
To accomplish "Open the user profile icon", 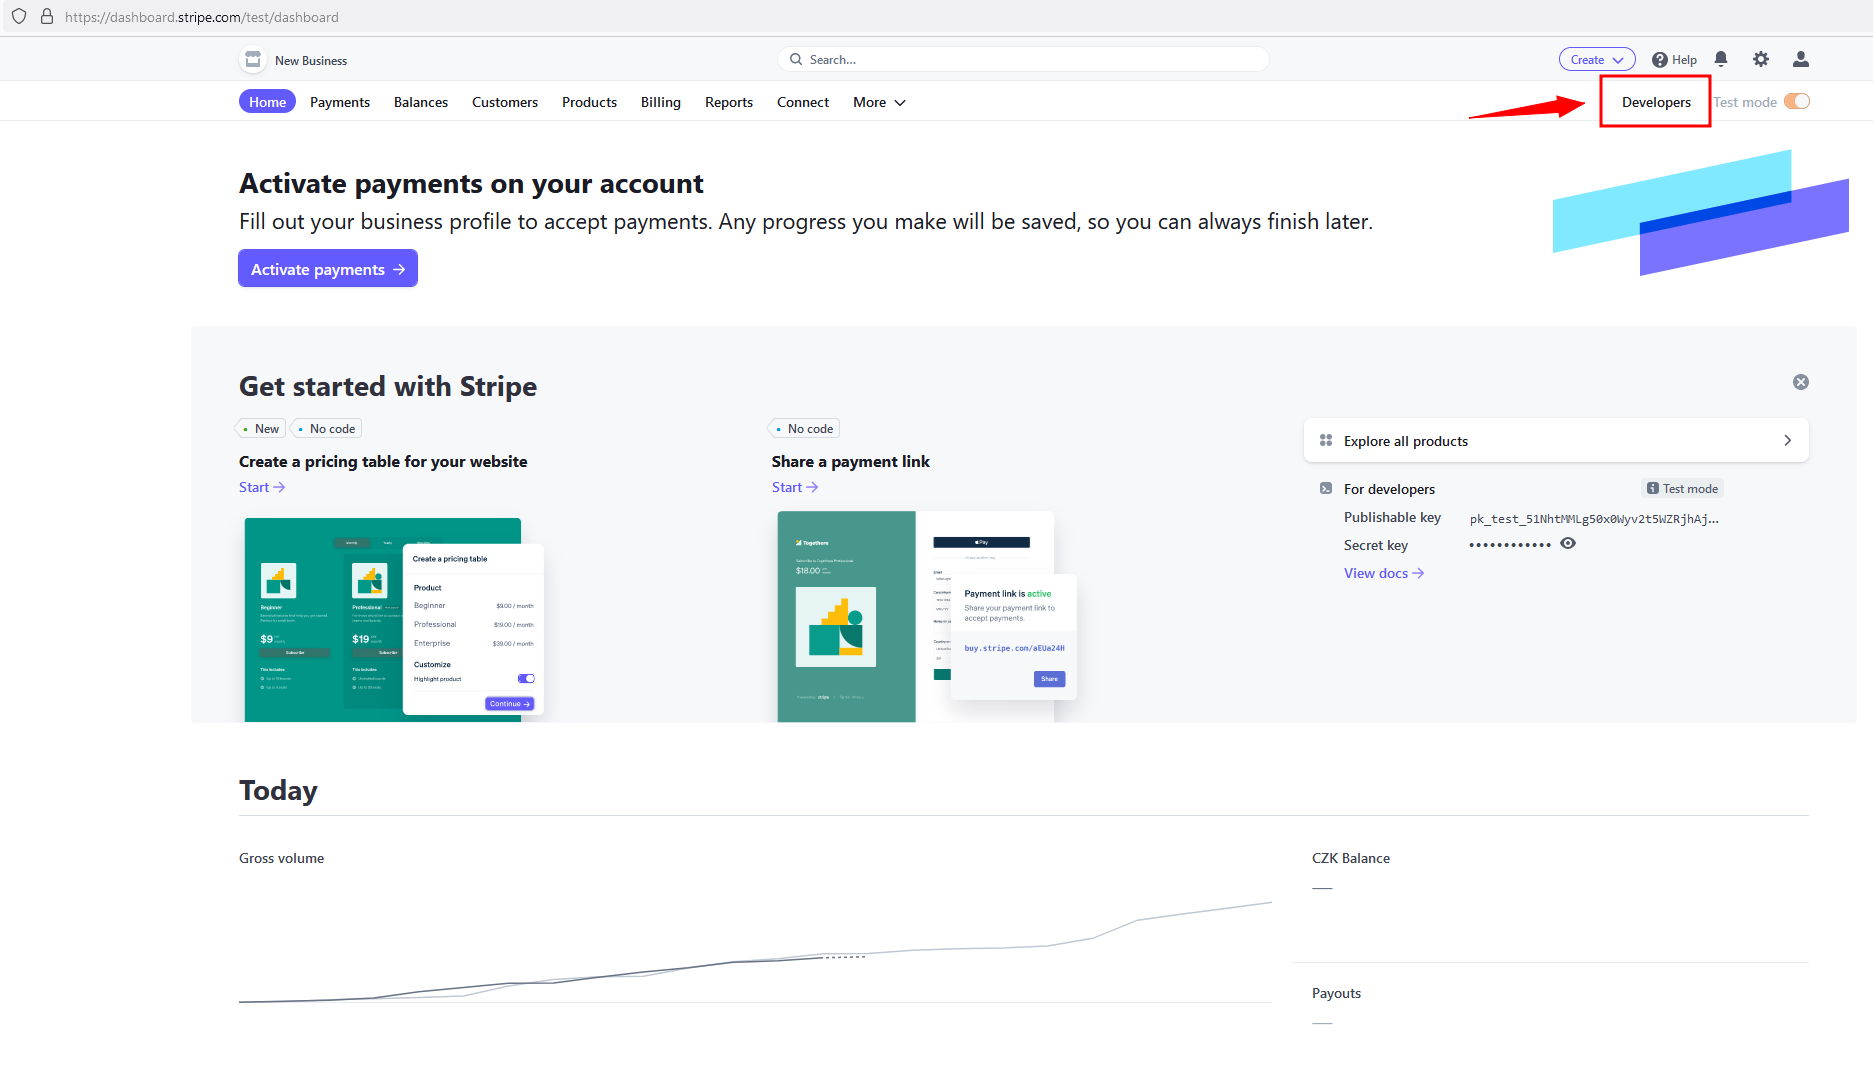I will click(1801, 59).
